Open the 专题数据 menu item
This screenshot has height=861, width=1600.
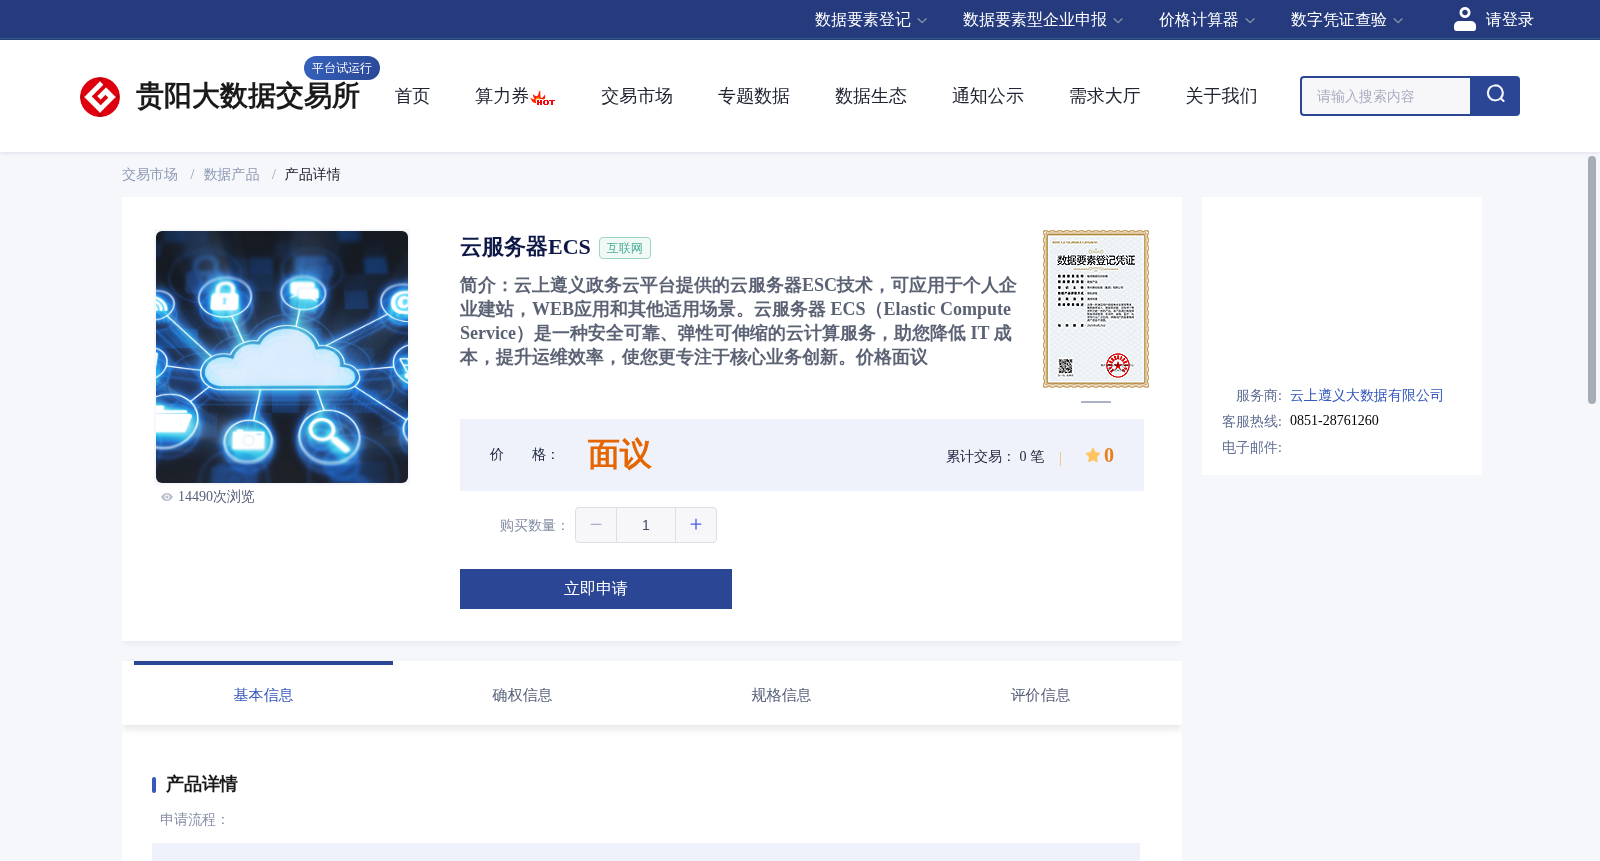click(x=754, y=96)
